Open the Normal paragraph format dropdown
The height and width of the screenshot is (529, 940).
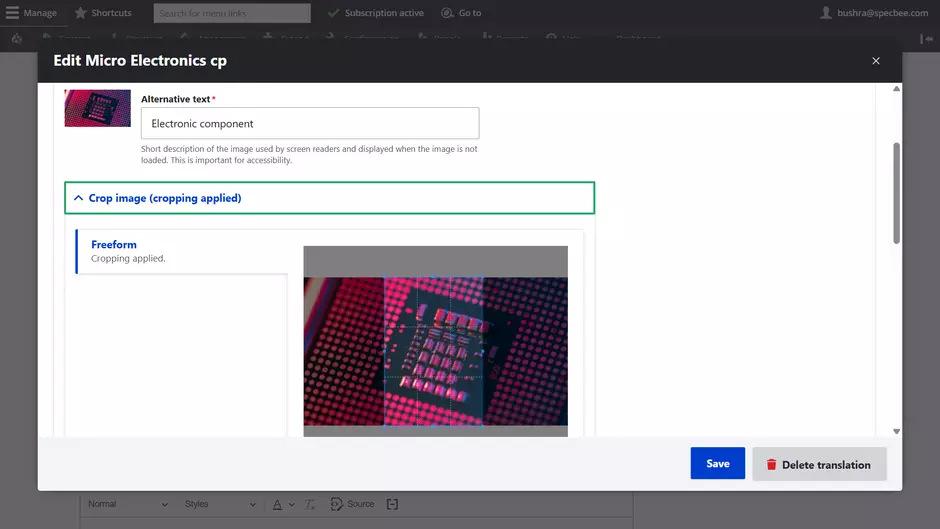(128, 504)
